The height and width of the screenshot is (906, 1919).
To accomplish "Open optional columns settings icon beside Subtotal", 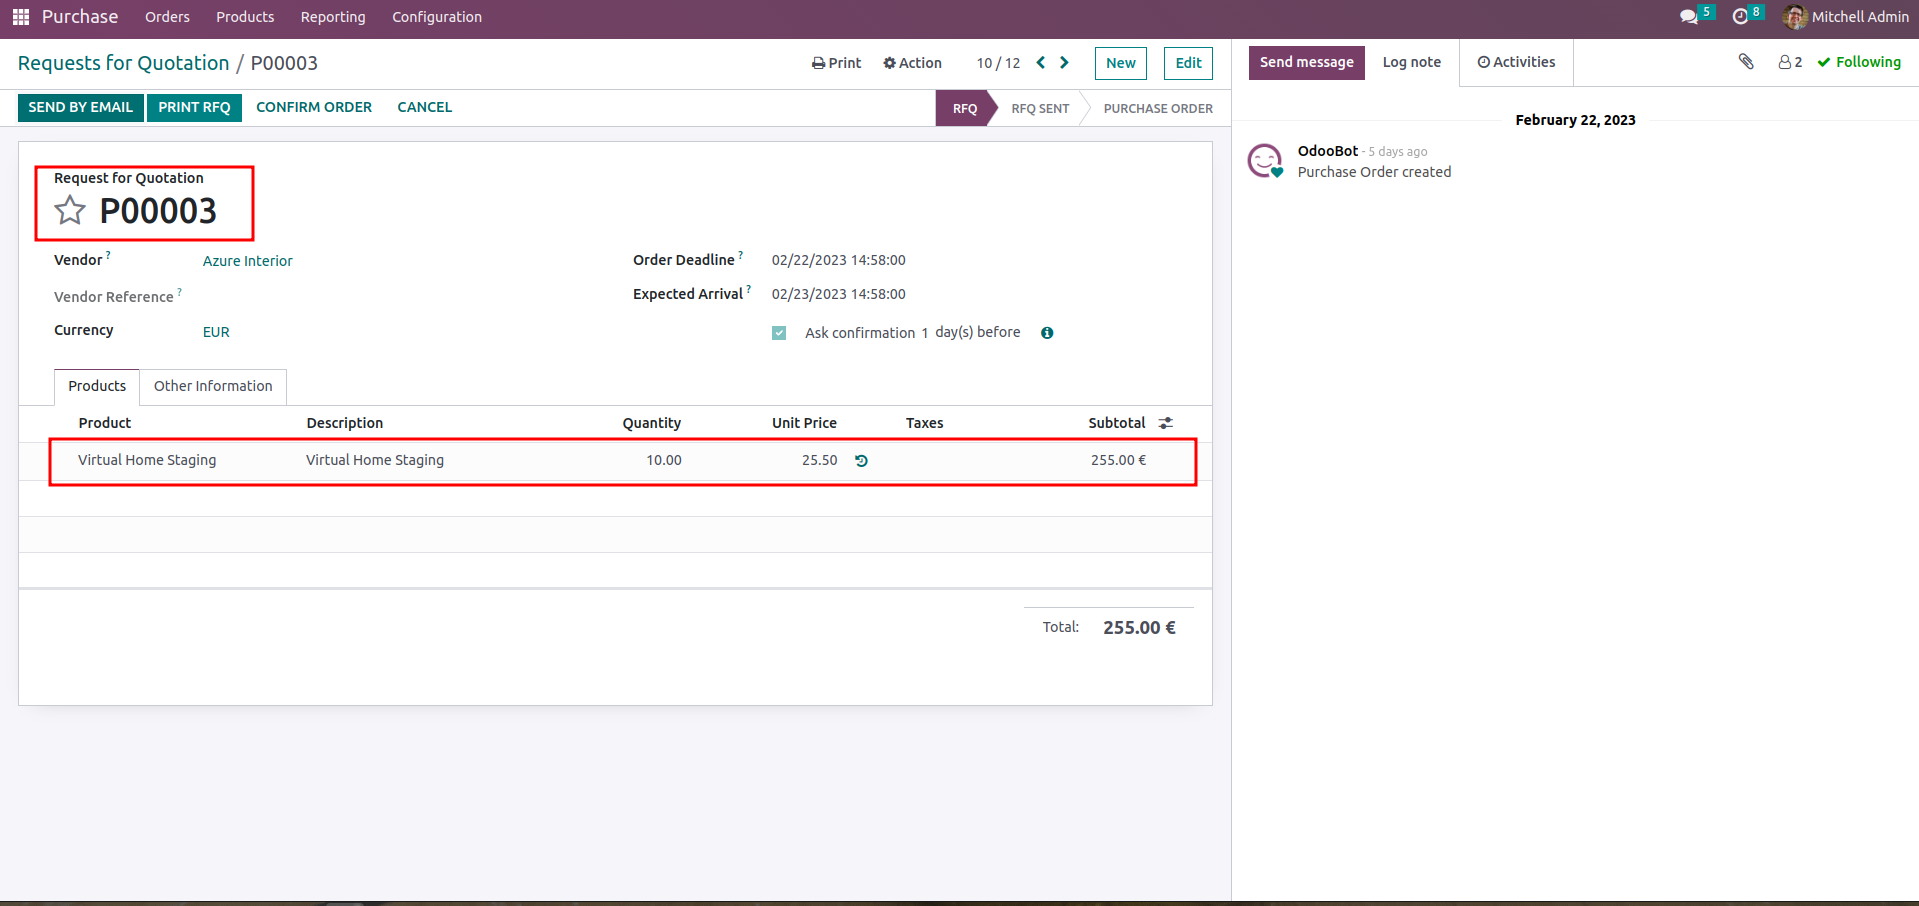I will tap(1166, 423).
